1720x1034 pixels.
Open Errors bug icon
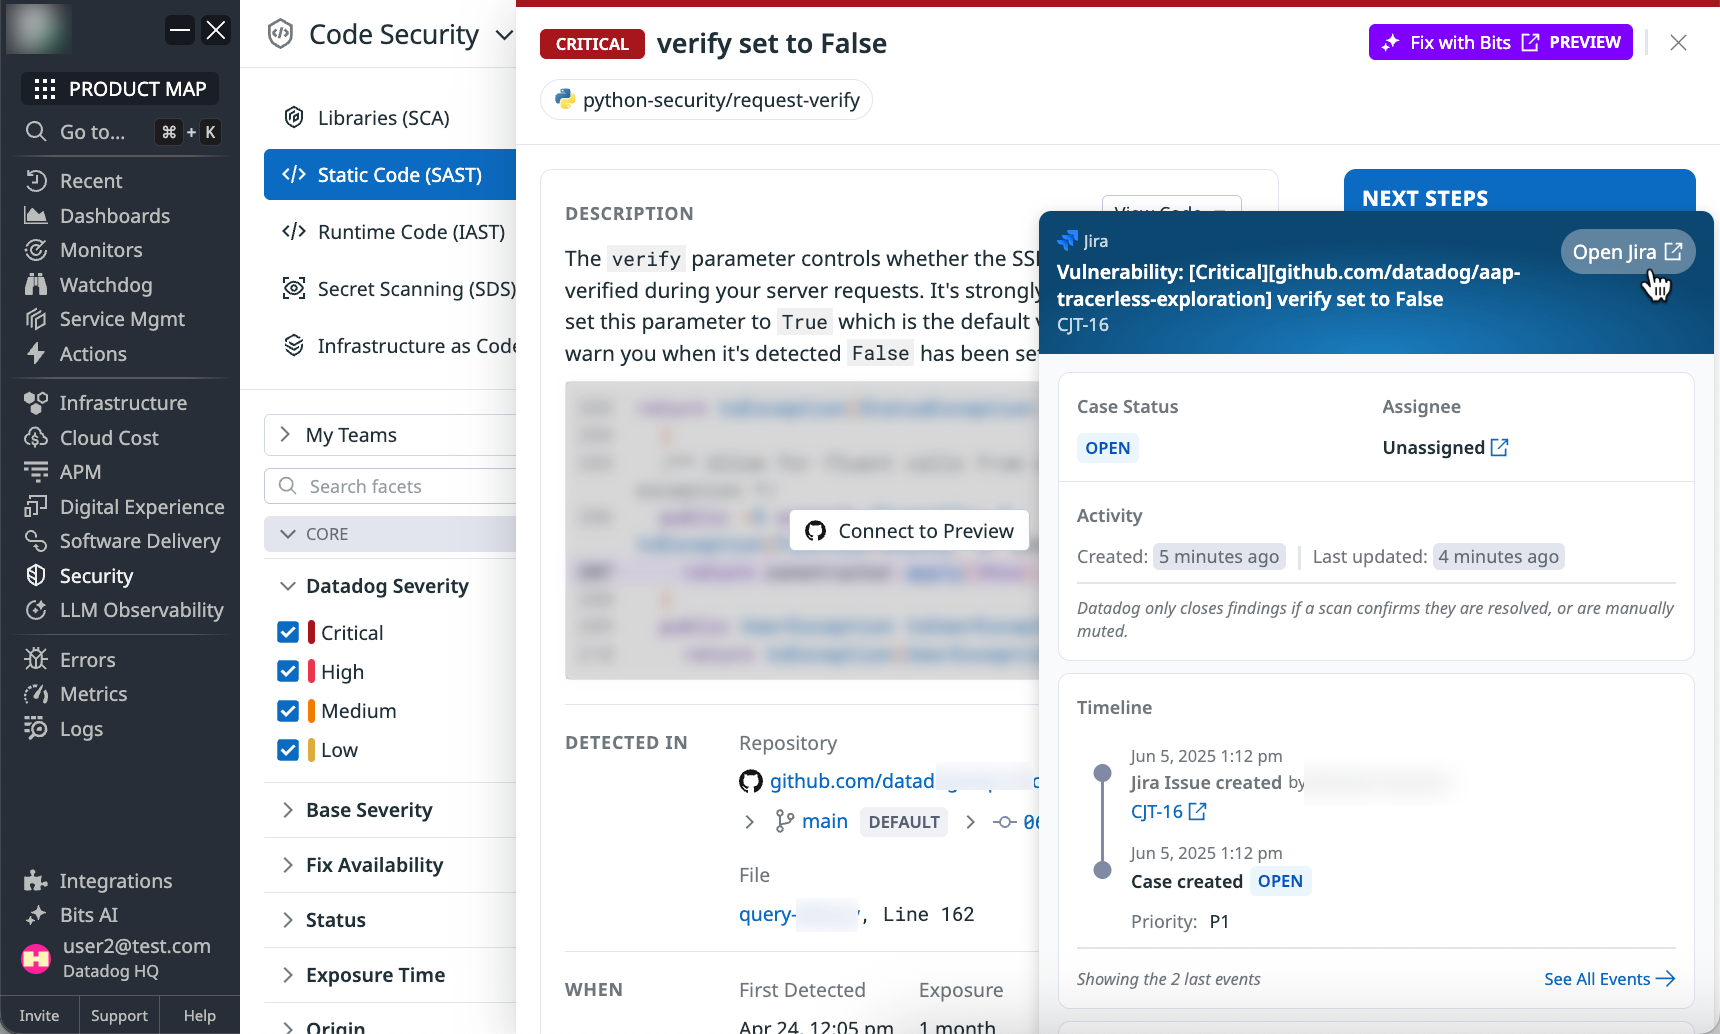point(36,660)
